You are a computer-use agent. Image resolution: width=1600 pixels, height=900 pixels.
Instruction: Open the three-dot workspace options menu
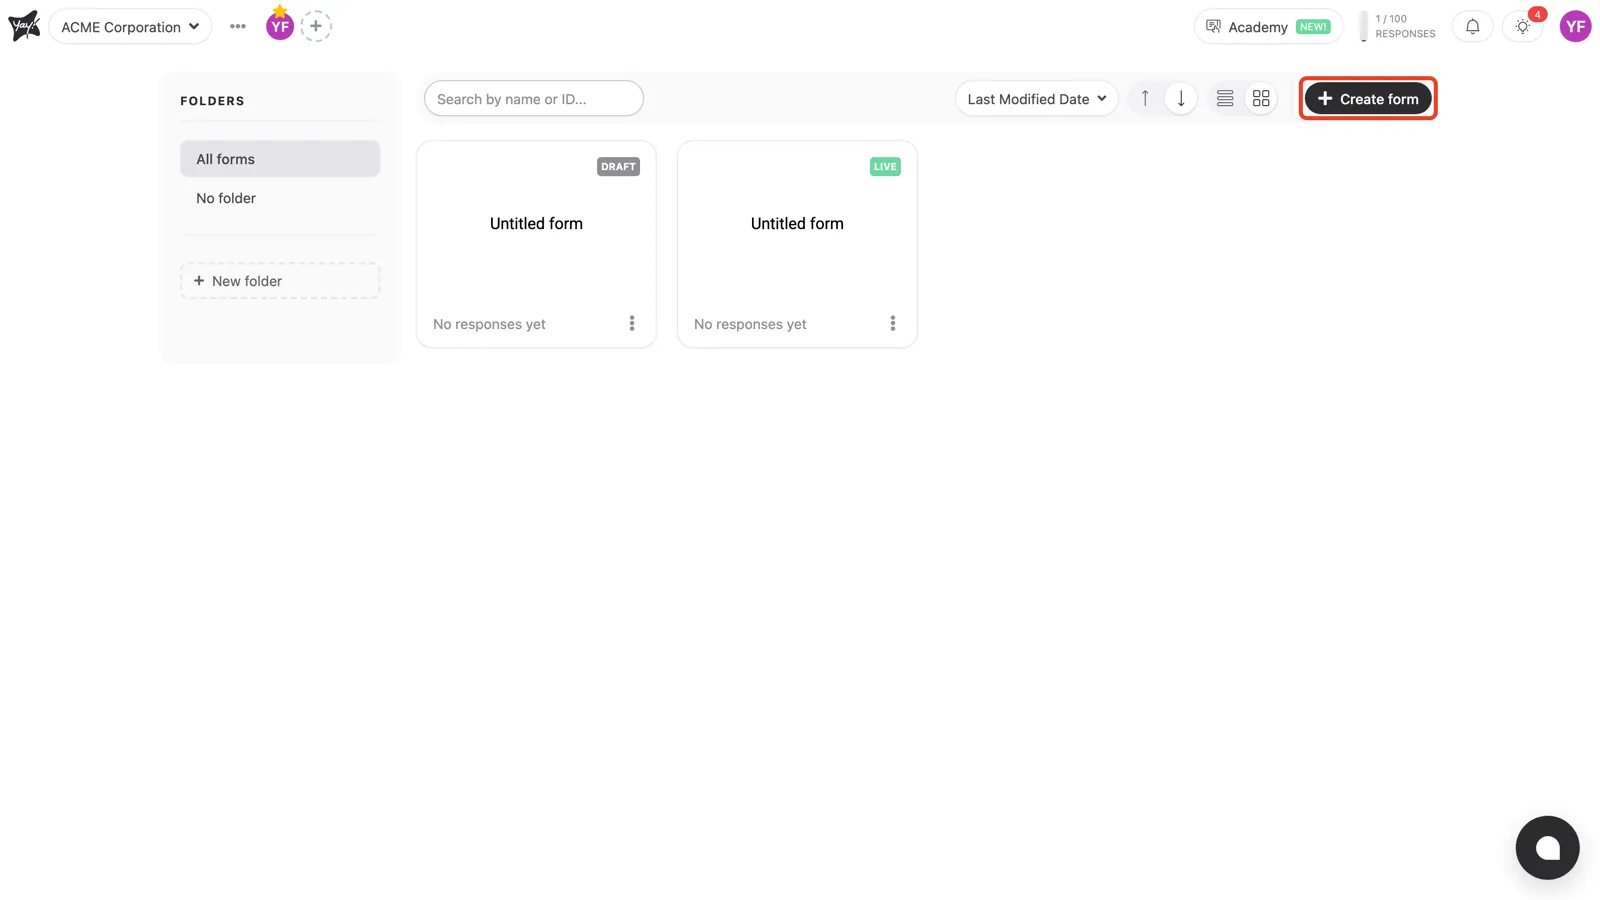pos(237,27)
